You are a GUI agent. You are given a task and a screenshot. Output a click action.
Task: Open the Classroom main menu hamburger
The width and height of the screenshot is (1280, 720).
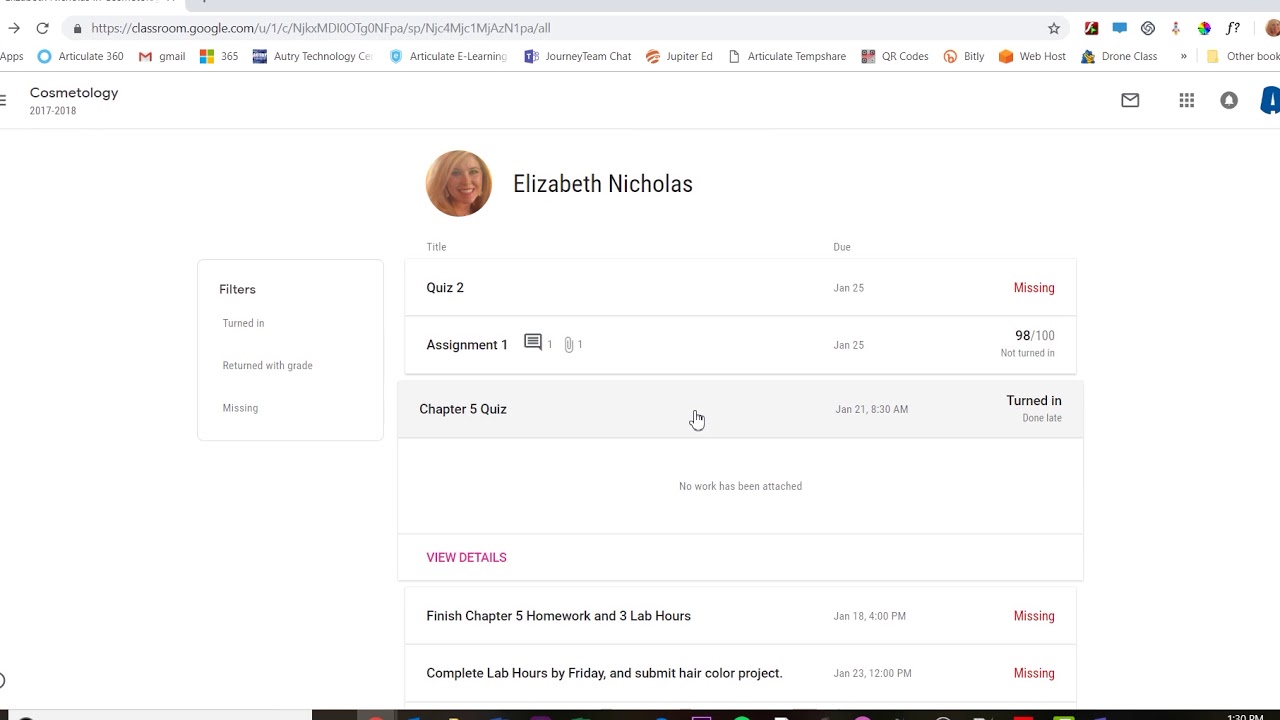click(x=3, y=100)
